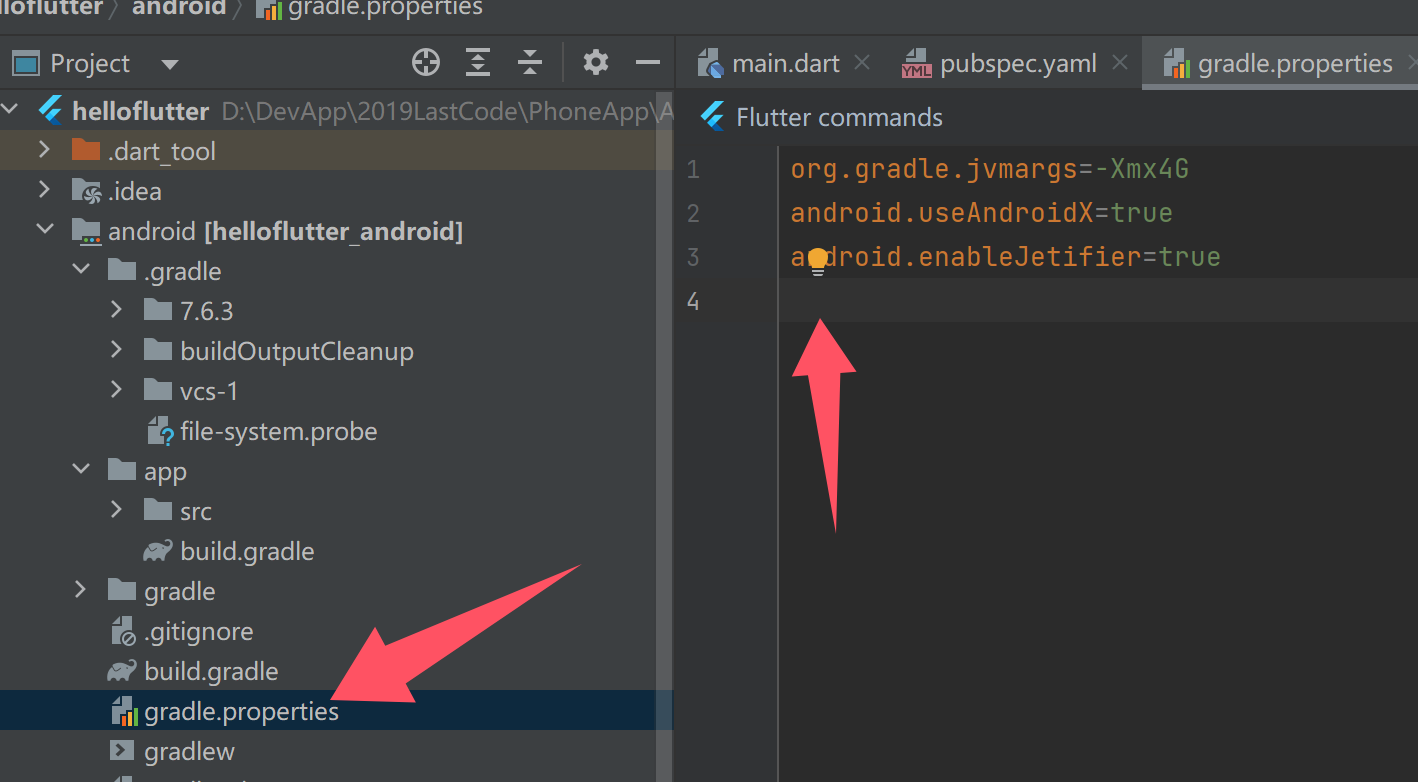Click the Dart file icon on main.dart tab

710,64
